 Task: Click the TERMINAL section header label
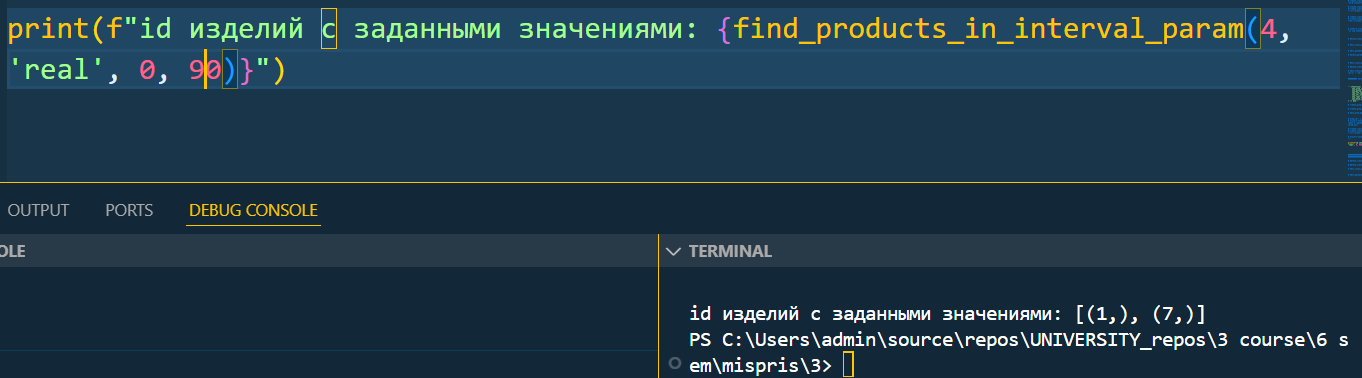pyautogui.click(x=730, y=251)
